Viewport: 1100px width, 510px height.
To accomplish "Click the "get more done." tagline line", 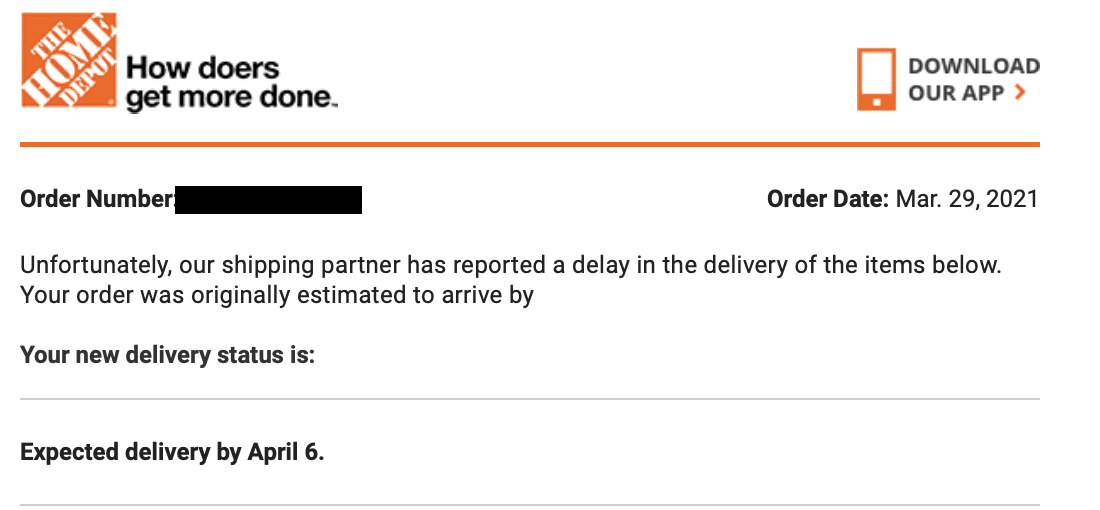I will 231,98.
